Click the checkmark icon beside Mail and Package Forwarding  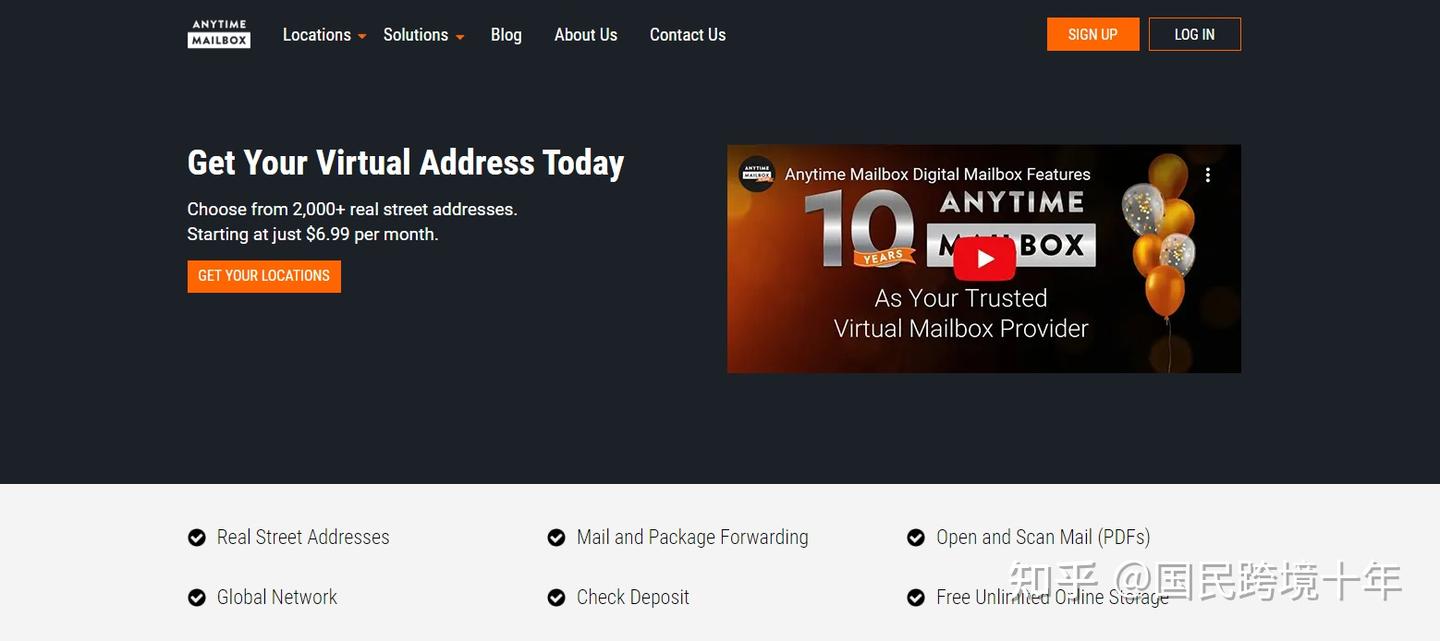tap(556, 538)
